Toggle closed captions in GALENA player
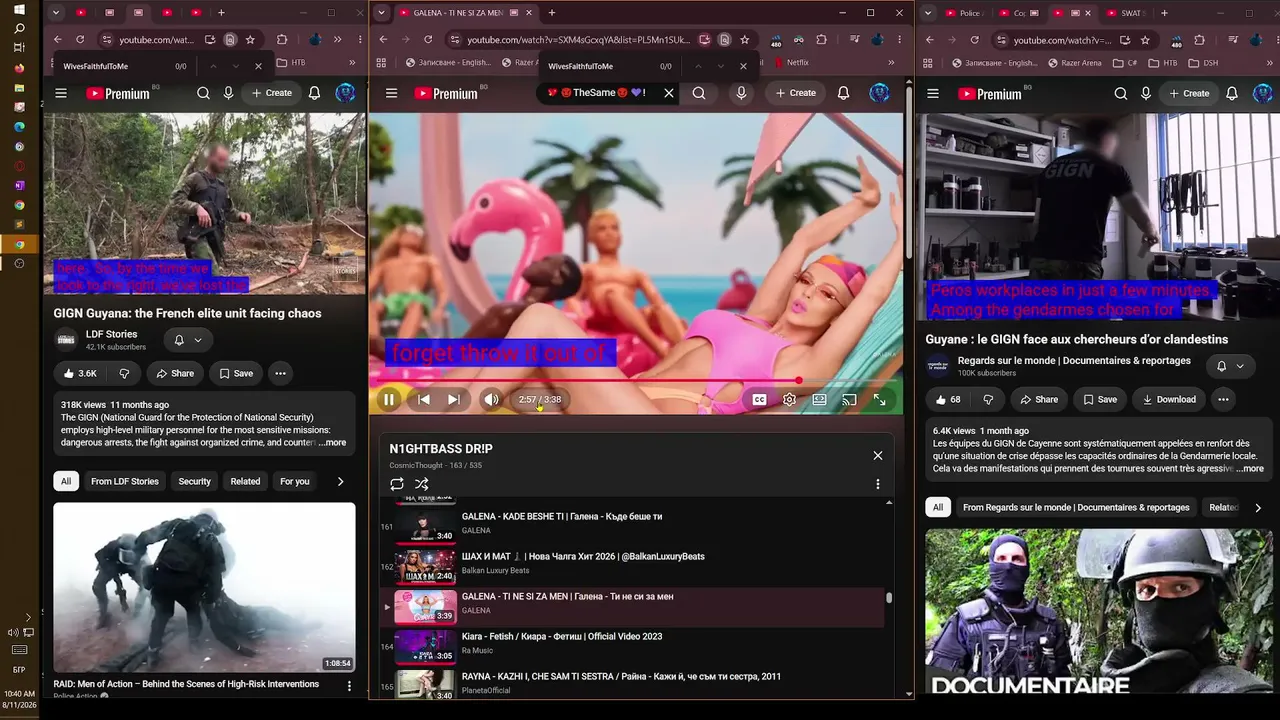The height and width of the screenshot is (720, 1280). coord(760,399)
